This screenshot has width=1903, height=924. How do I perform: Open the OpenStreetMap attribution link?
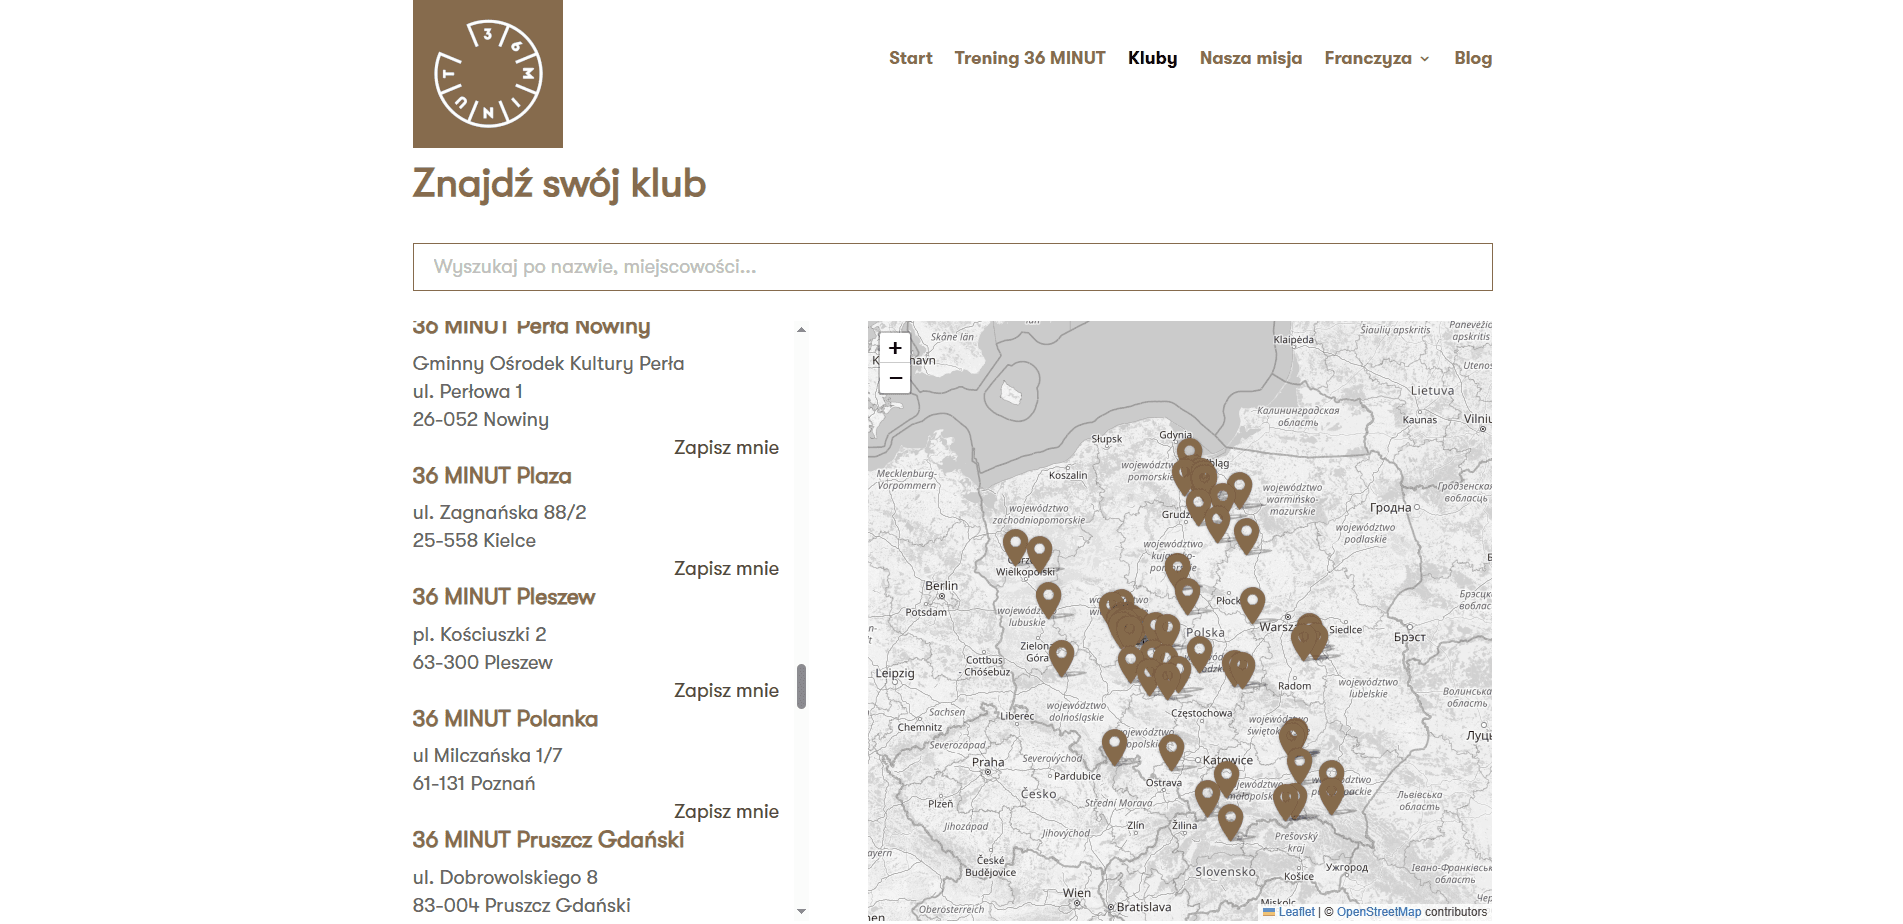tap(1379, 912)
